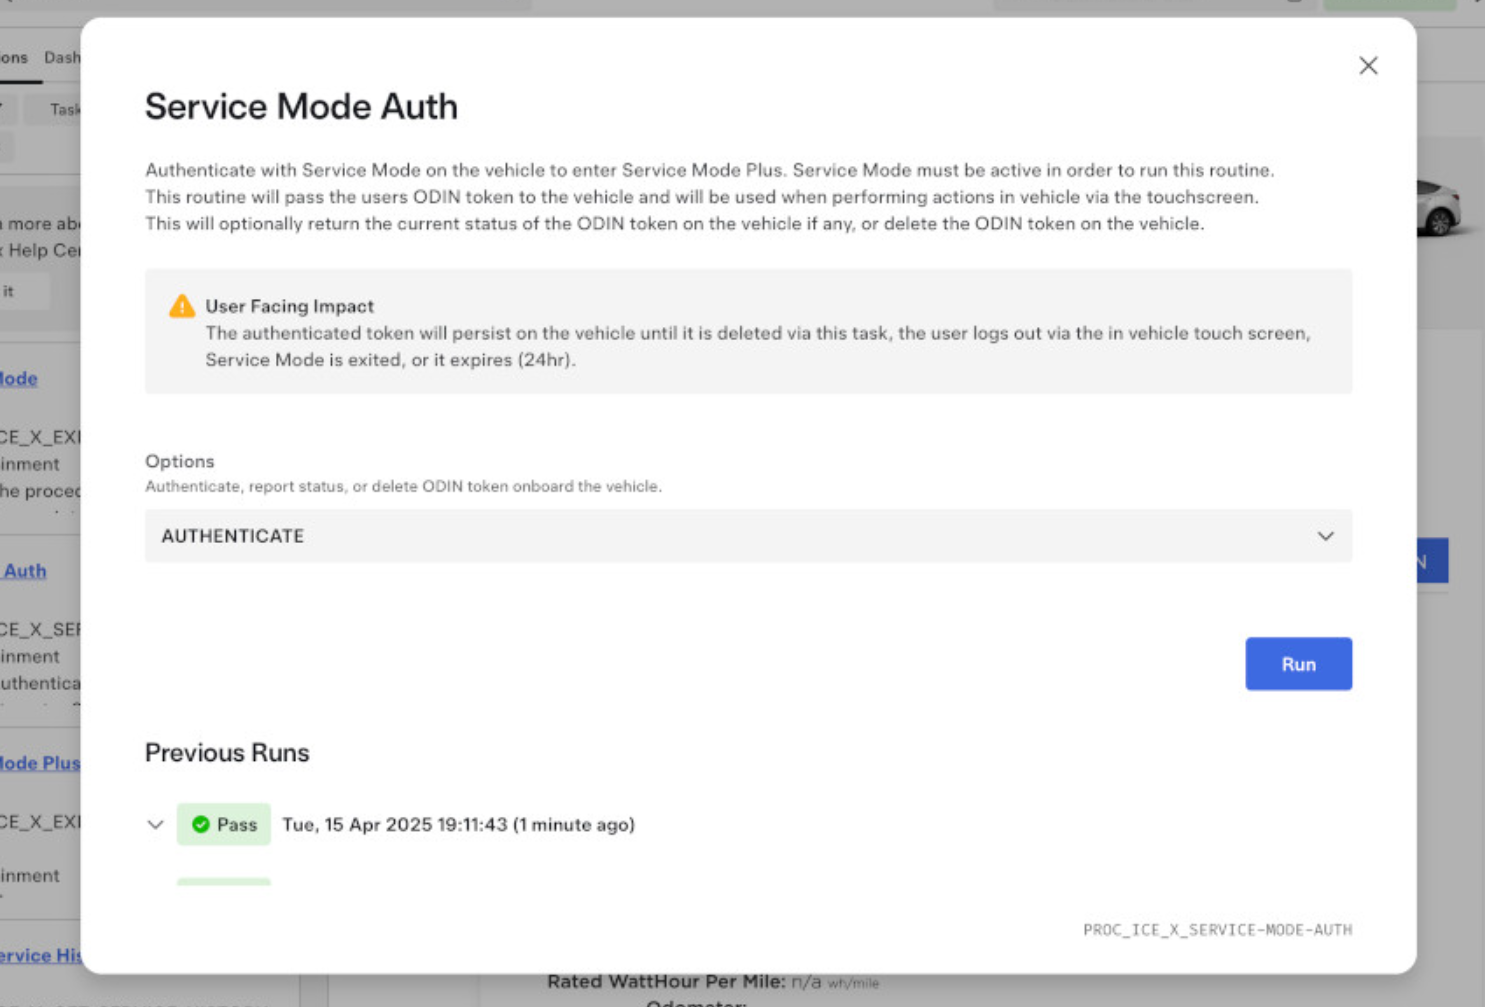
Task: Click the chevron arrow in Options field
Action: (x=1325, y=536)
